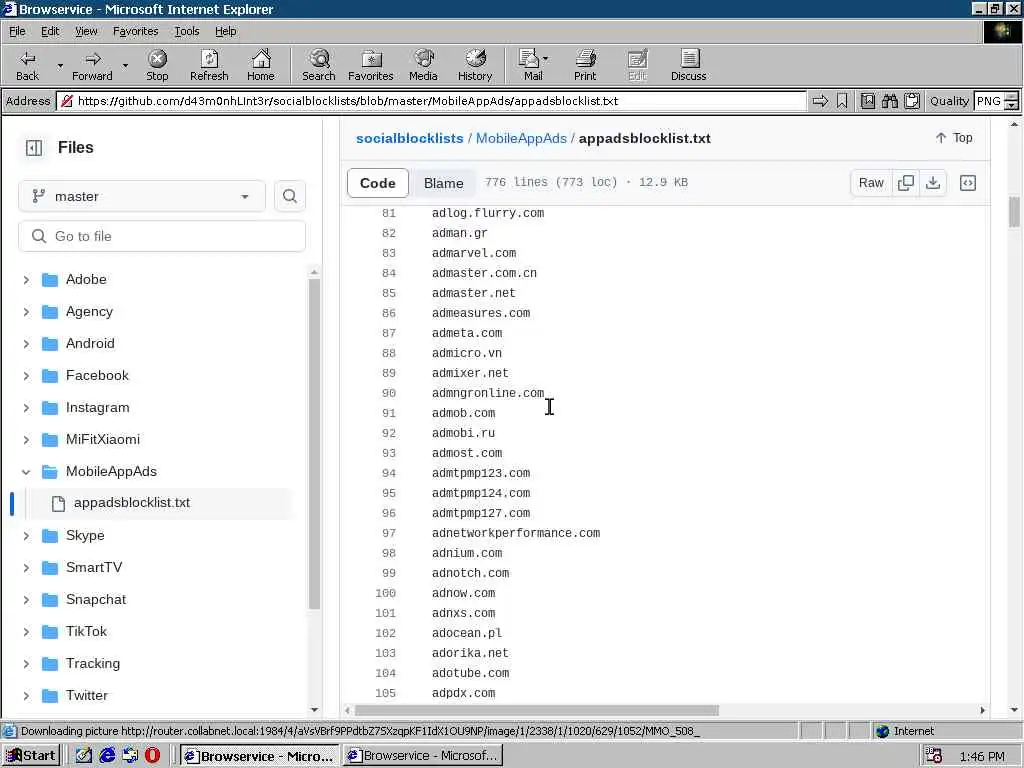Image resolution: width=1024 pixels, height=768 pixels.
Task: Click the bookmark icon next to Go arrow
Action: pyautogui.click(x=842, y=101)
